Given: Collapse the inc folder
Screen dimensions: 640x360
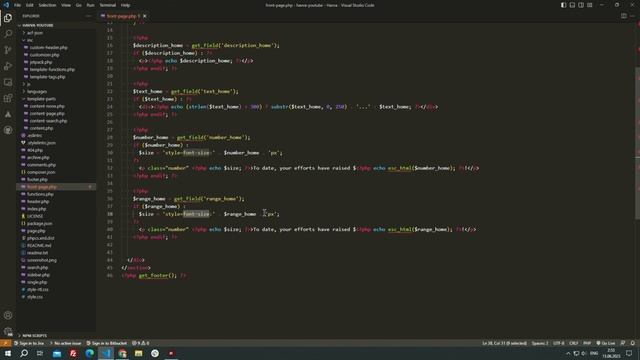Looking at the screenshot, I should (30, 40).
